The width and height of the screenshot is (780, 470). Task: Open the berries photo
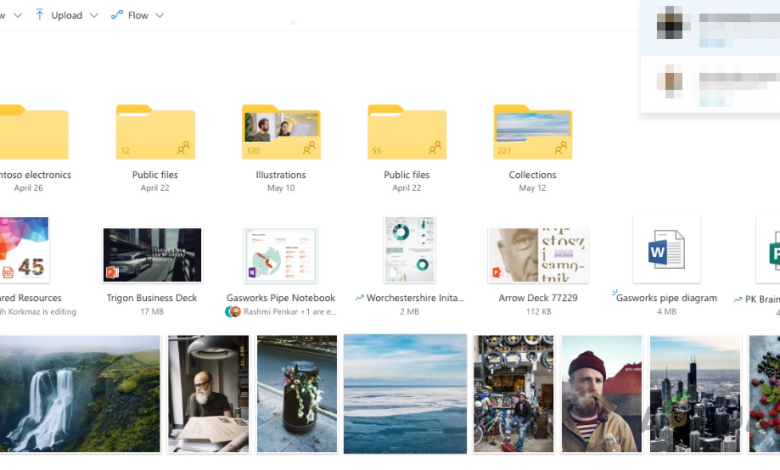(765, 393)
